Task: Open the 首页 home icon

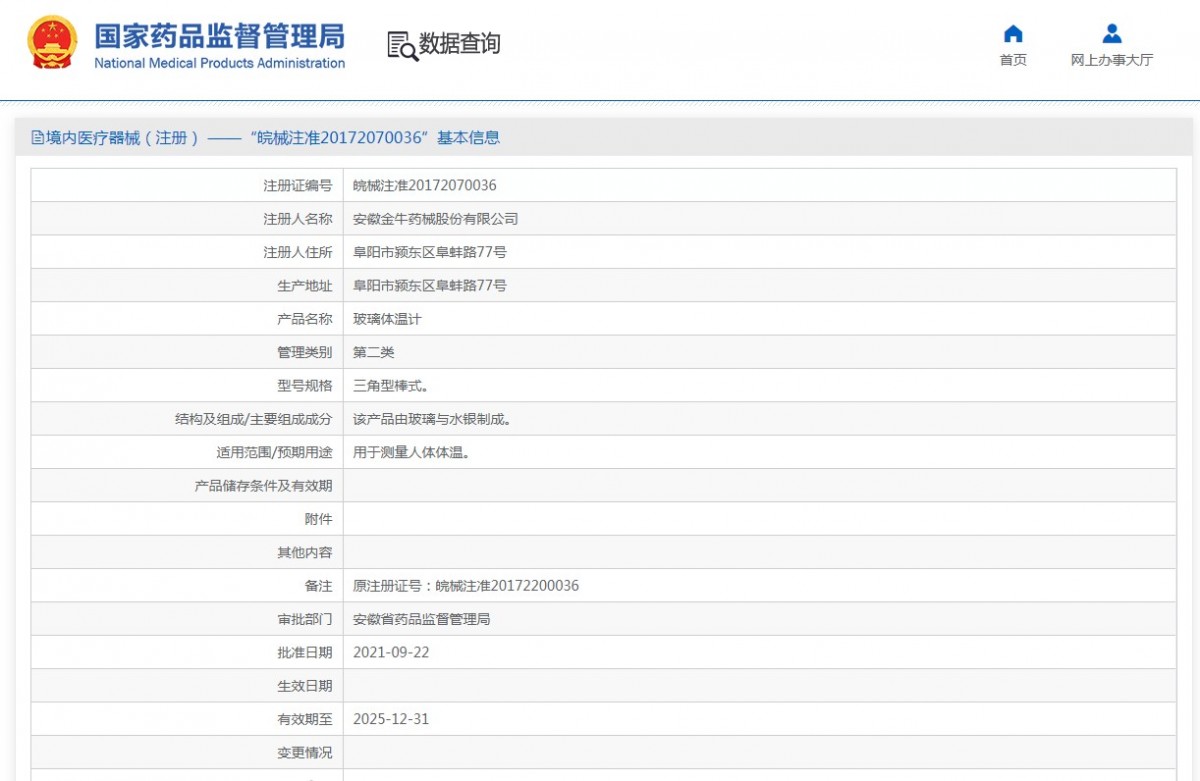Action: [x=1013, y=34]
